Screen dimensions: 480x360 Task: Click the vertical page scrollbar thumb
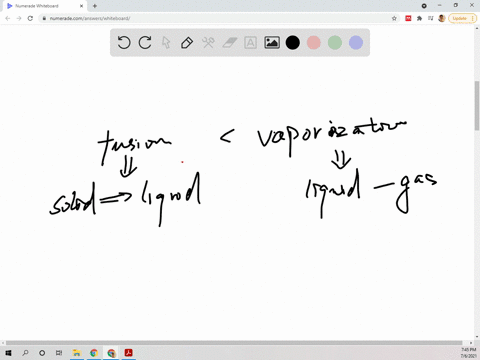coord(477,106)
